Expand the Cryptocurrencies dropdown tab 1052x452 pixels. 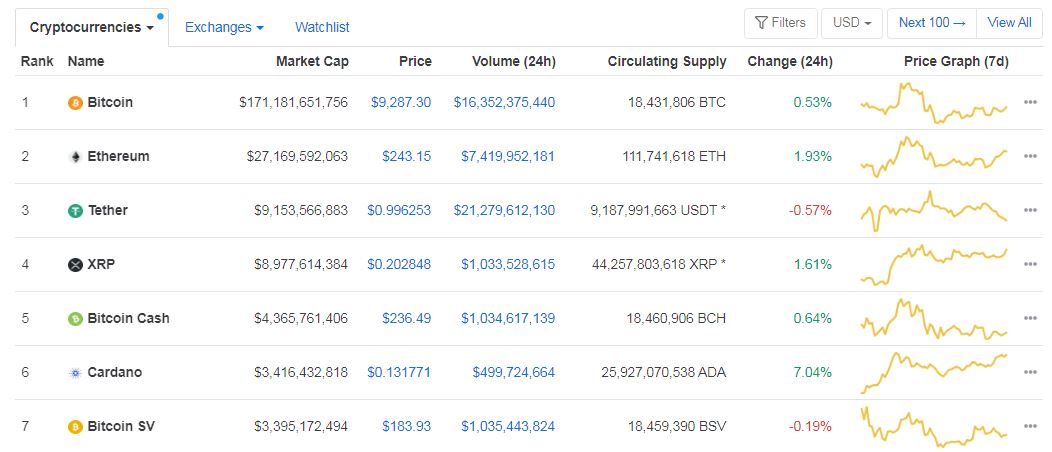tap(92, 27)
